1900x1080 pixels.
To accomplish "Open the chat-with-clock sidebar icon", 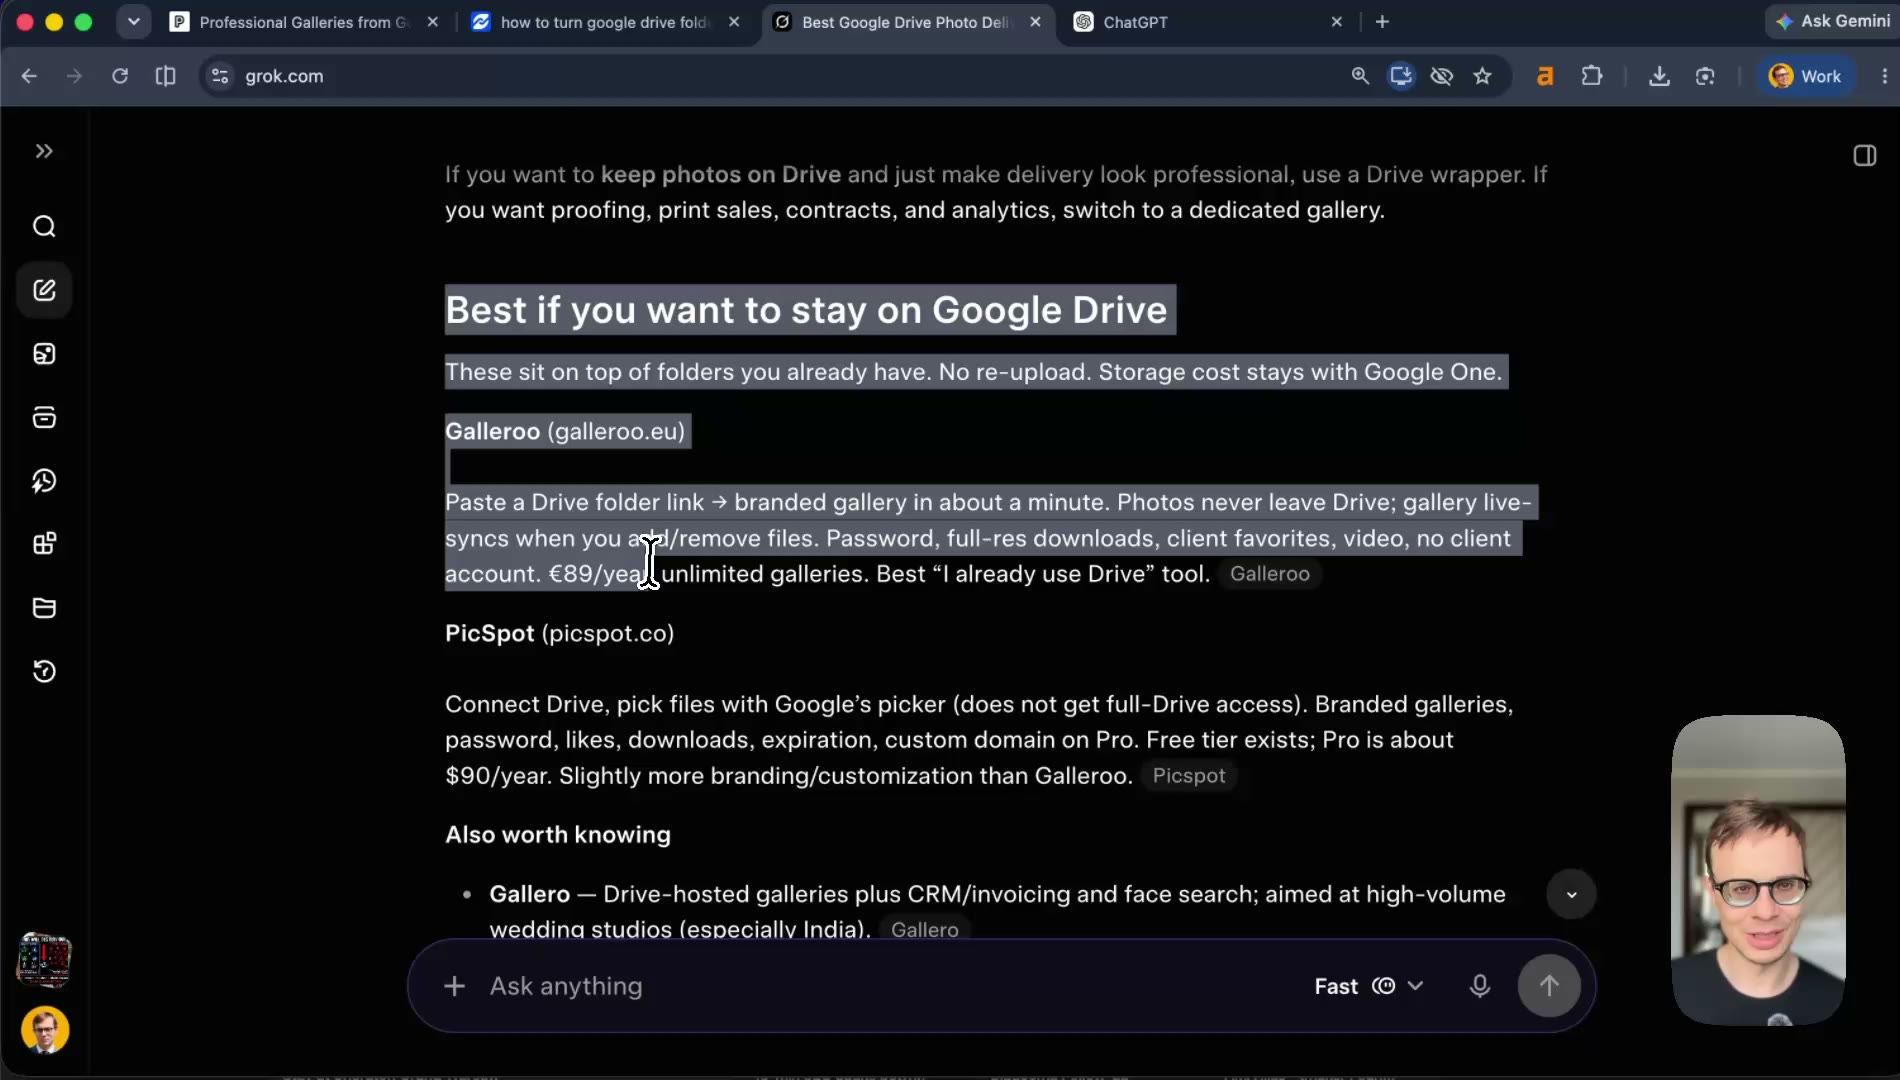I will 44,481.
